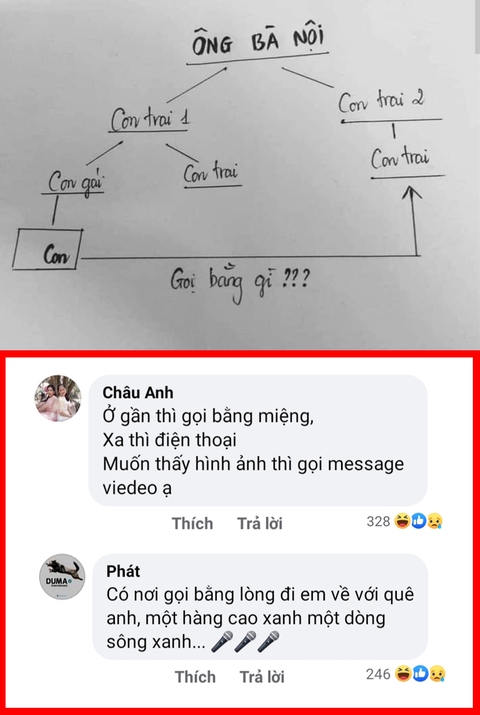Image resolution: width=480 pixels, height=715 pixels.
Task: Click the sad reaction icon on Phát's comment
Action: pyautogui.click(x=436, y=674)
